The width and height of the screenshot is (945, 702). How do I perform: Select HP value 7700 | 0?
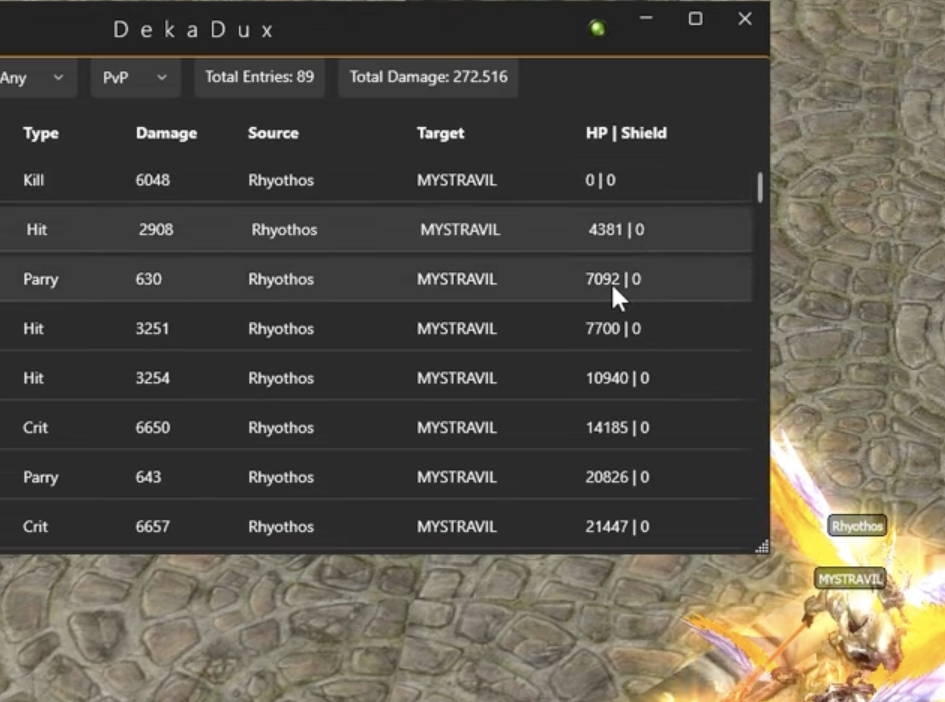tap(613, 328)
